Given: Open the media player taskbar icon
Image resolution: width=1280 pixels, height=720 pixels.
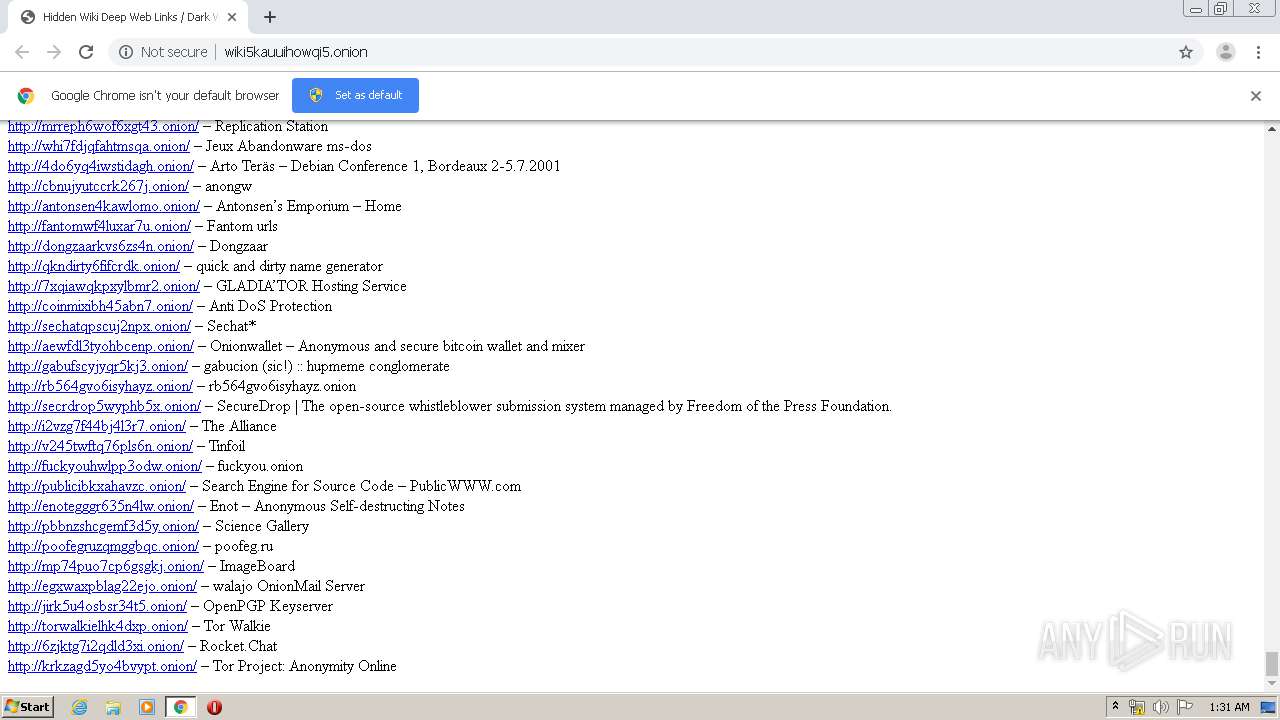Looking at the screenshot, I should [x=147, y=707].
